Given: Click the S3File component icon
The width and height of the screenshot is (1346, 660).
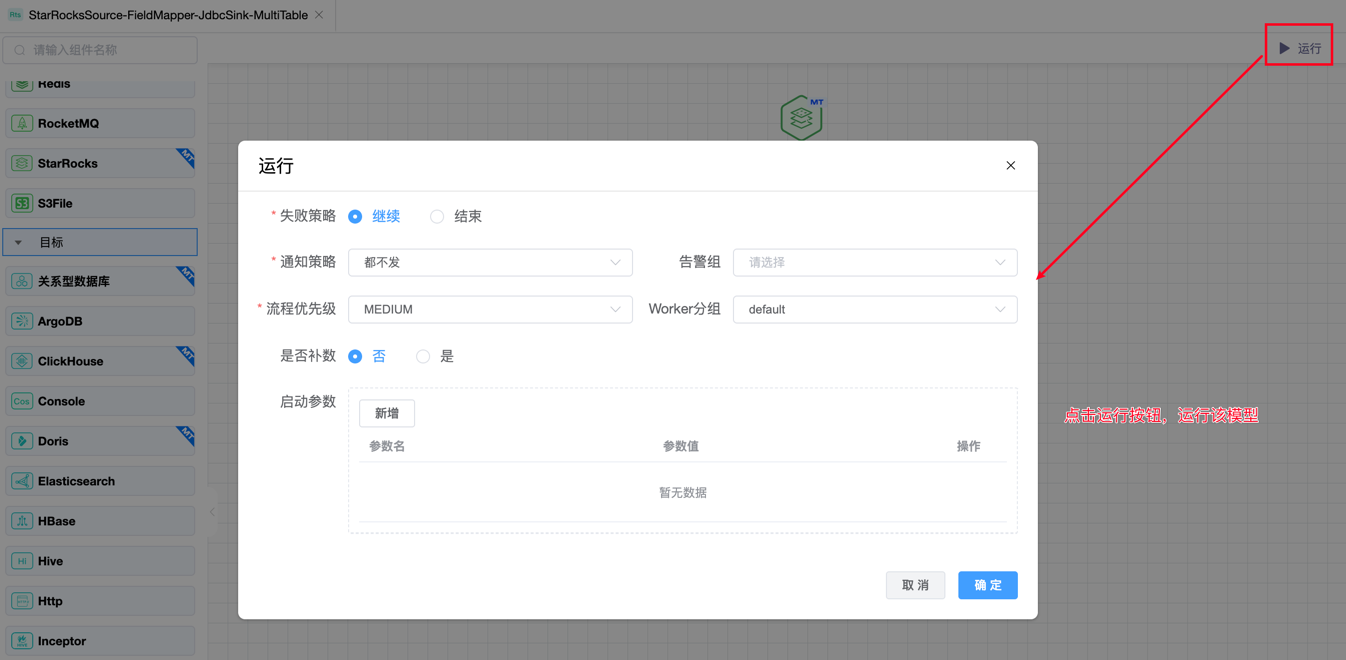Looking at the screenshot, I should pyautogui.click(x=22, y=203).
